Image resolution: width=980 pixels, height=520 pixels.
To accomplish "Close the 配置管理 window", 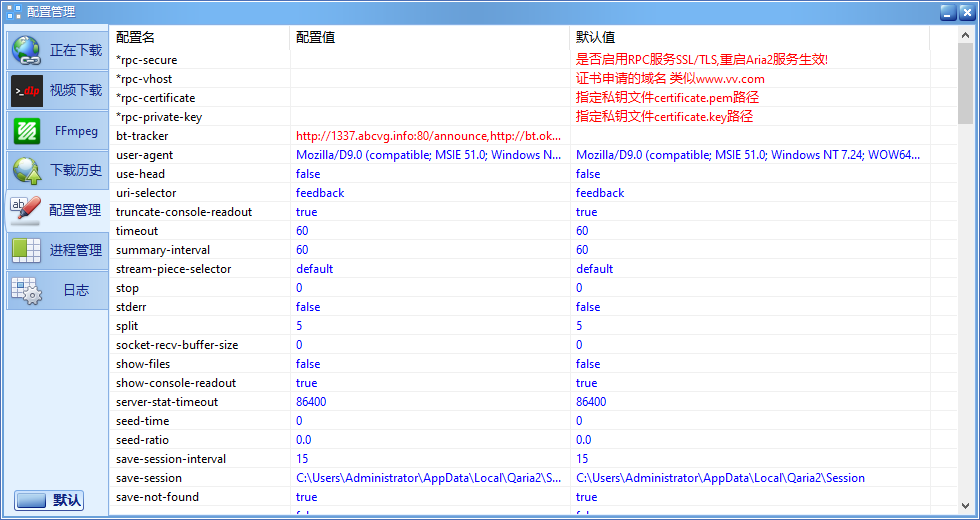I will 968,12.
